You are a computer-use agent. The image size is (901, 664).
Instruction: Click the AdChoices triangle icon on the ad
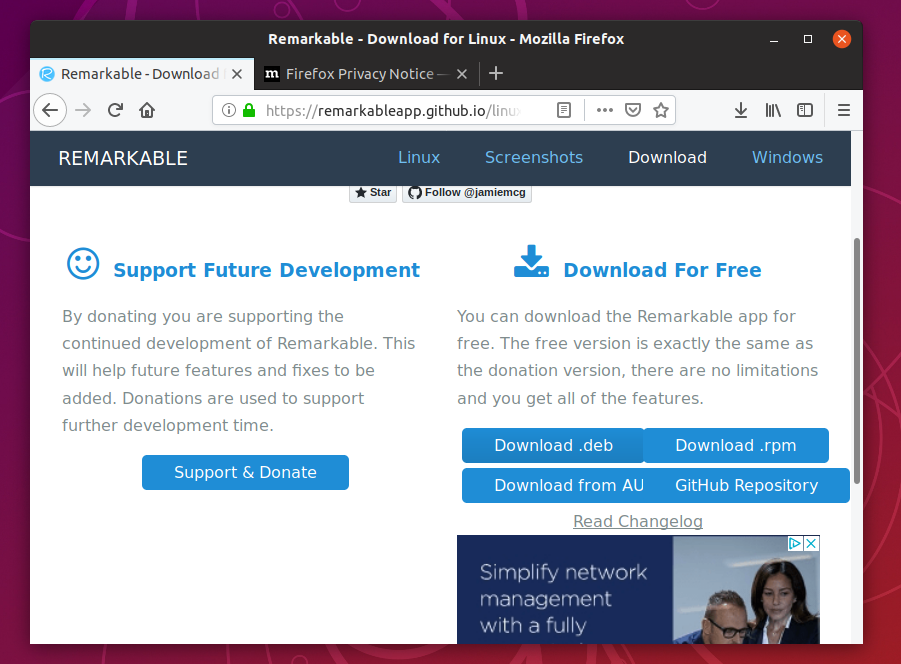[795, 543]
